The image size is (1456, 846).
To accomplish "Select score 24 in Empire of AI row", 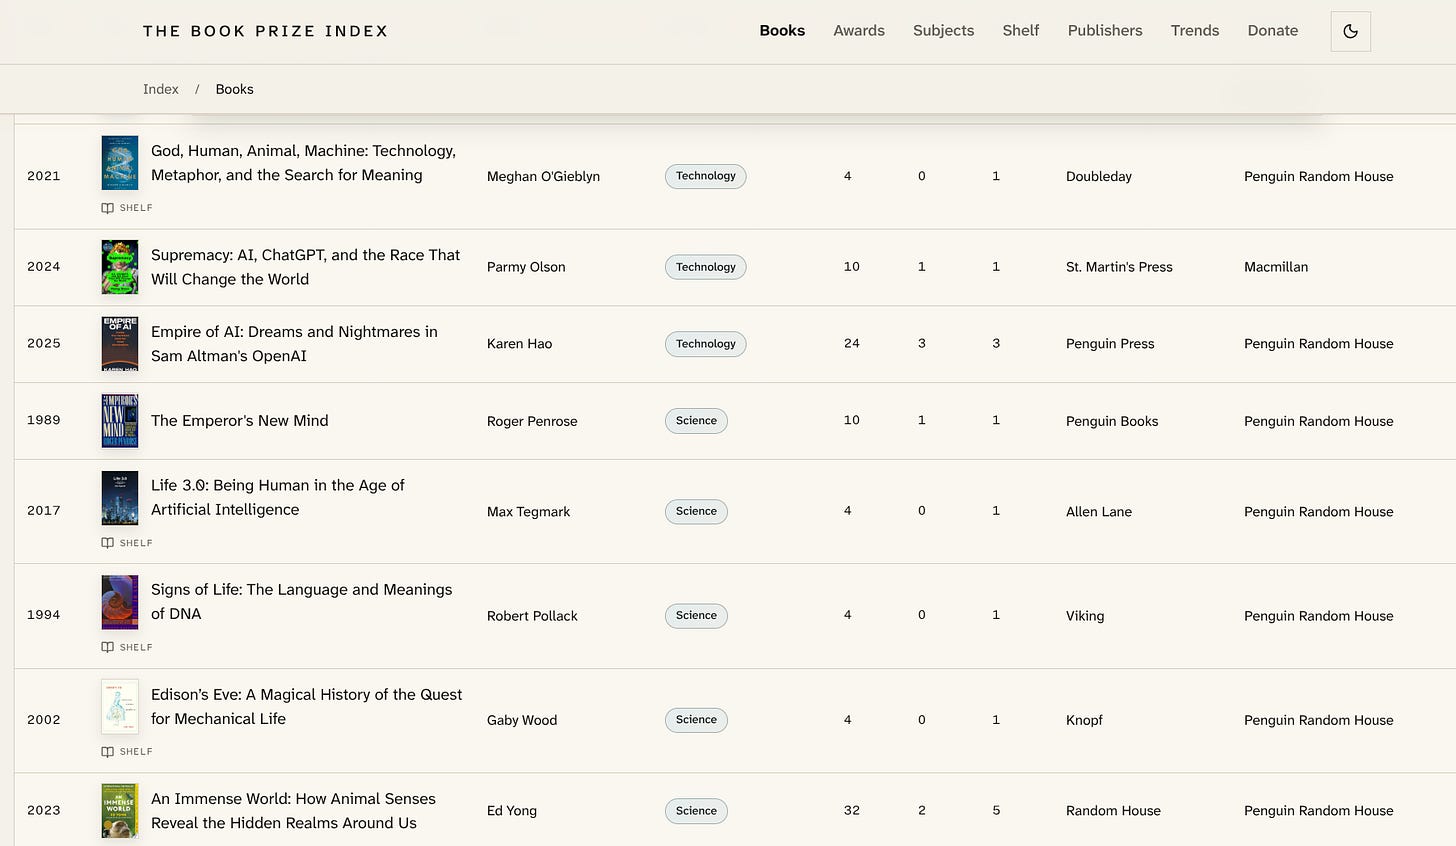I will pyautogui.click(x=852, y=343).
